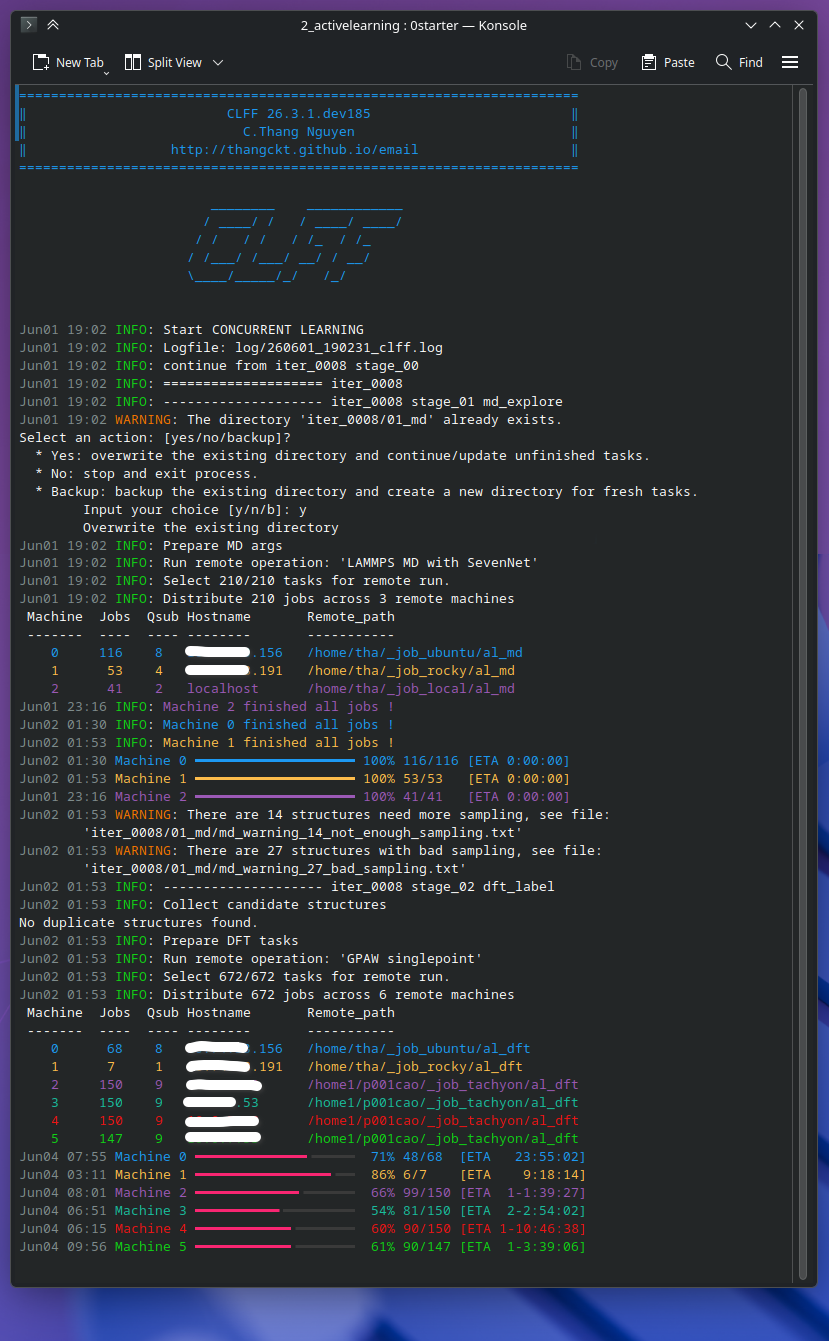Screen dimensions: 829x1341
Task: Click Machine 2 progress bar at 41/41
Action: (275, 797)
